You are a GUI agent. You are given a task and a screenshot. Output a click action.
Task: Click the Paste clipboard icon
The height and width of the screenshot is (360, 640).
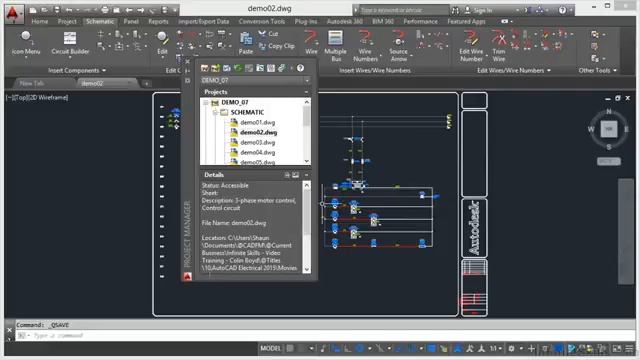click(246, 43)
